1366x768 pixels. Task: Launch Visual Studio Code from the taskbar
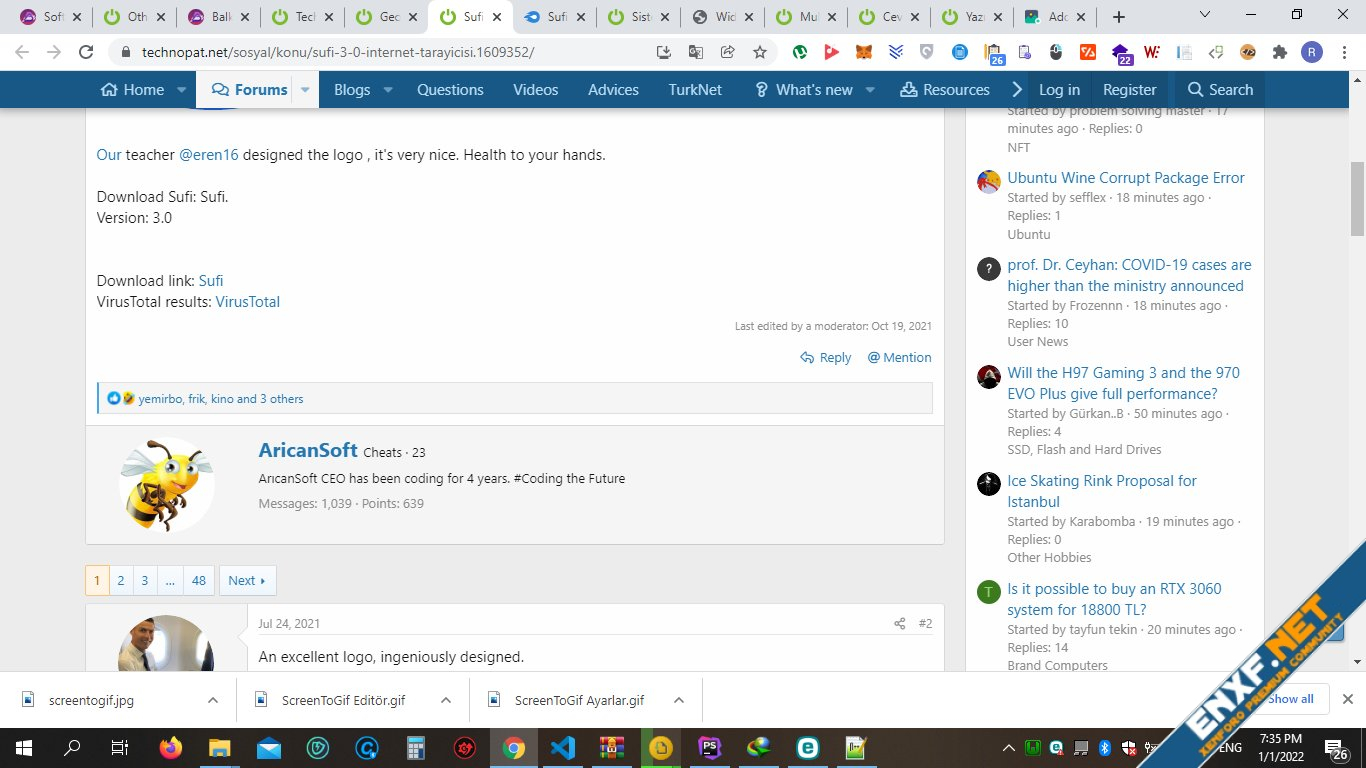pyautogui.click(x=563, y=747)
